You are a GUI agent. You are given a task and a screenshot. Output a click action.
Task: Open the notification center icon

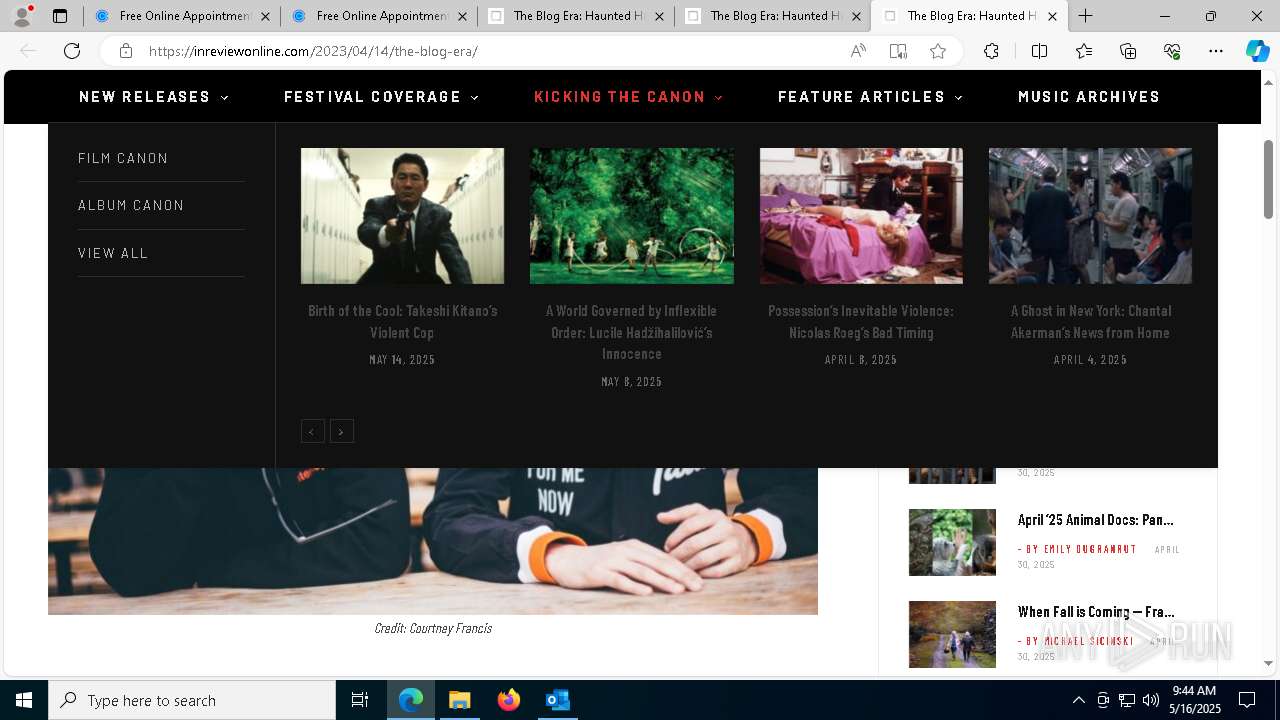coord(1247,700)
